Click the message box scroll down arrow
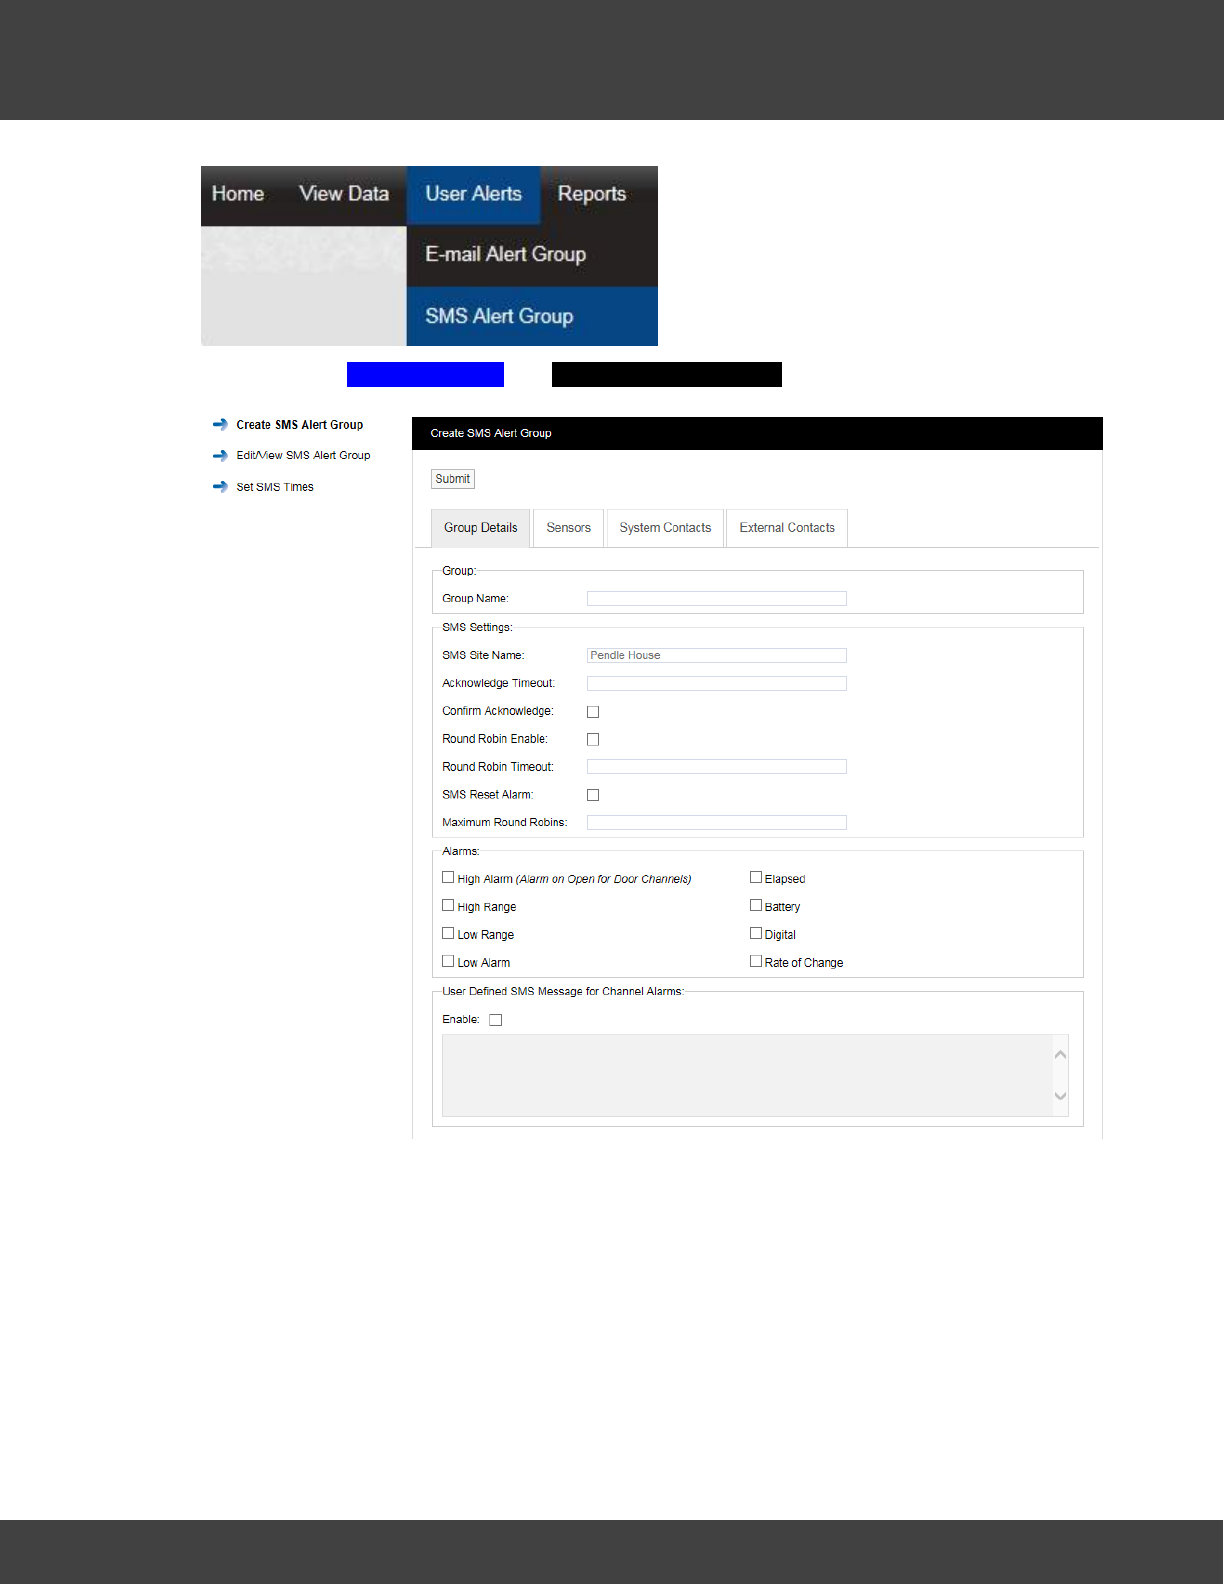Viewport: 1224px width, 1584px height. point(1061,1096)
